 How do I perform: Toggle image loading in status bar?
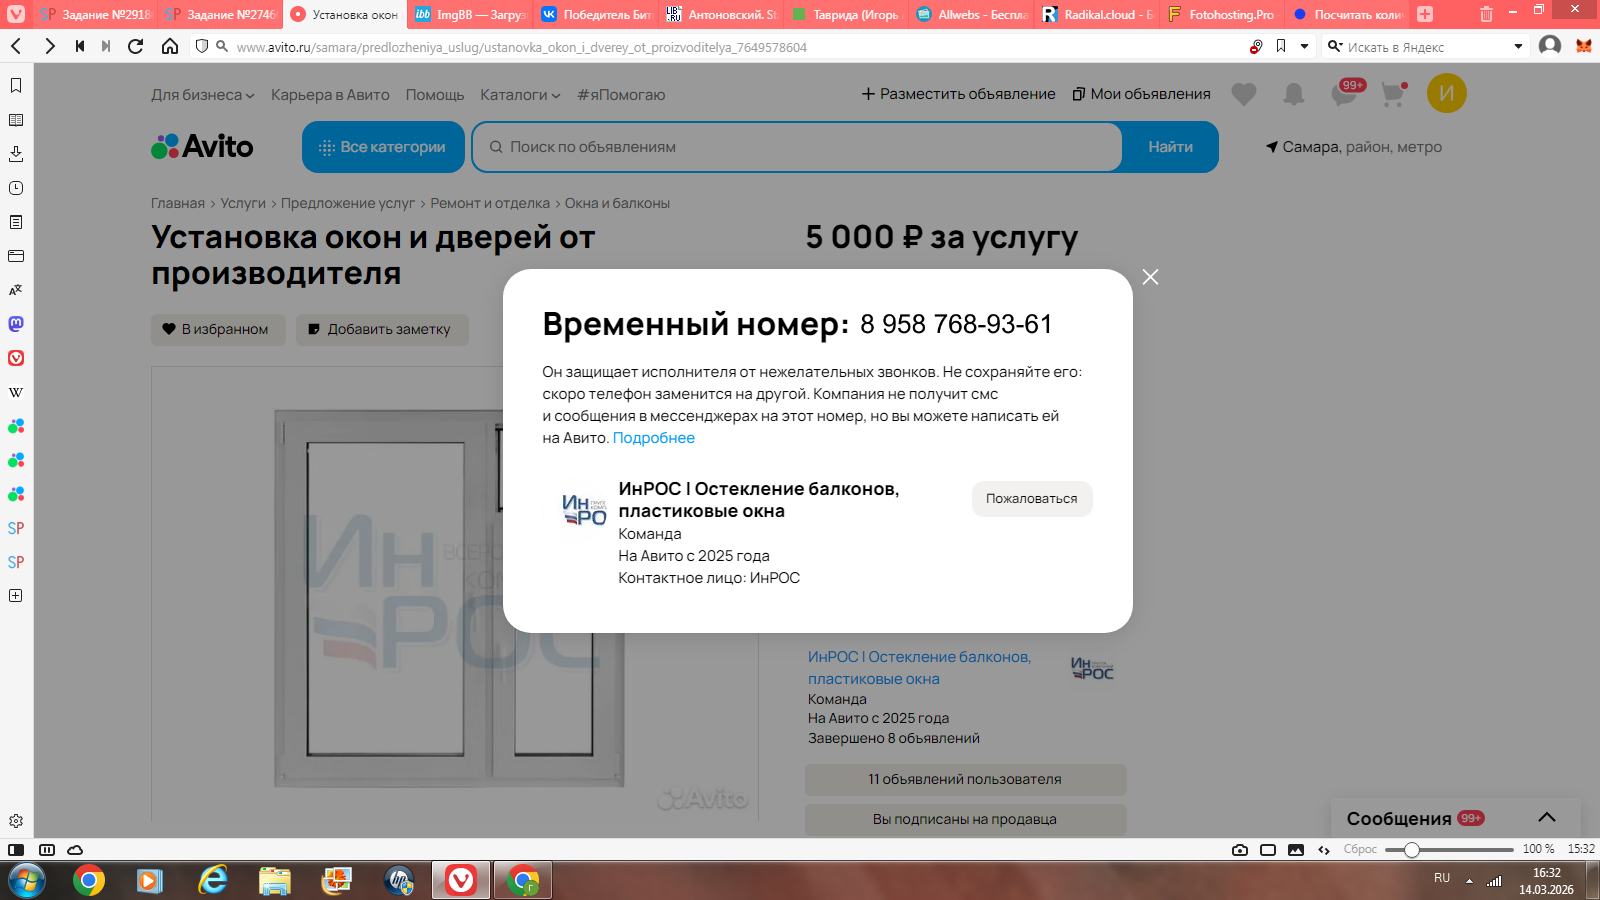[1296, 850]
